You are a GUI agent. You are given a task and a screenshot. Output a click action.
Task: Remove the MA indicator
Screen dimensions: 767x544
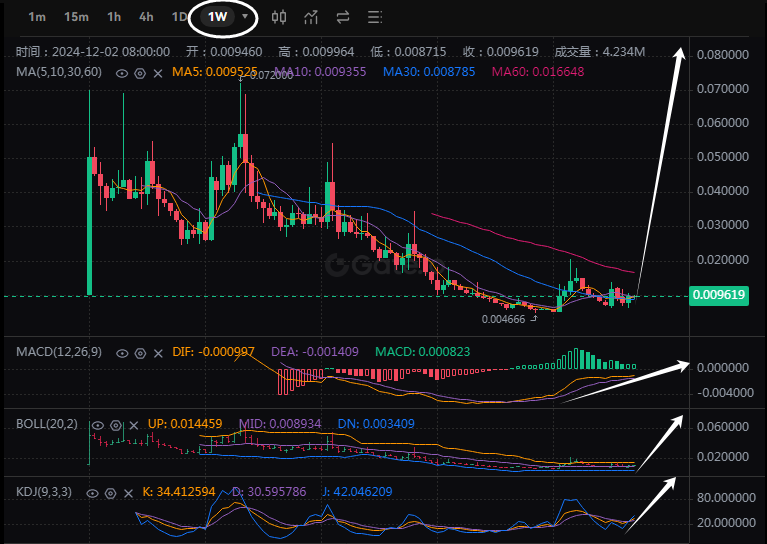coord(158,73)
